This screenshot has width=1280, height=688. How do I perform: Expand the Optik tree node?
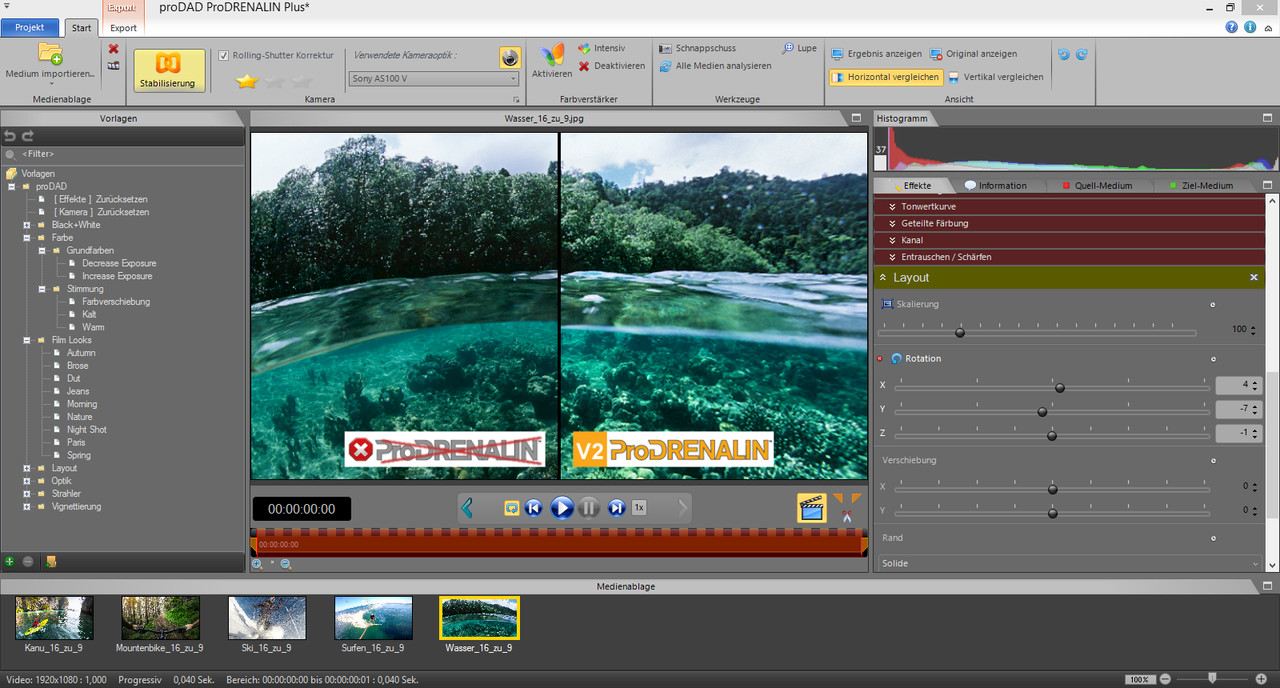click(27, 481)
